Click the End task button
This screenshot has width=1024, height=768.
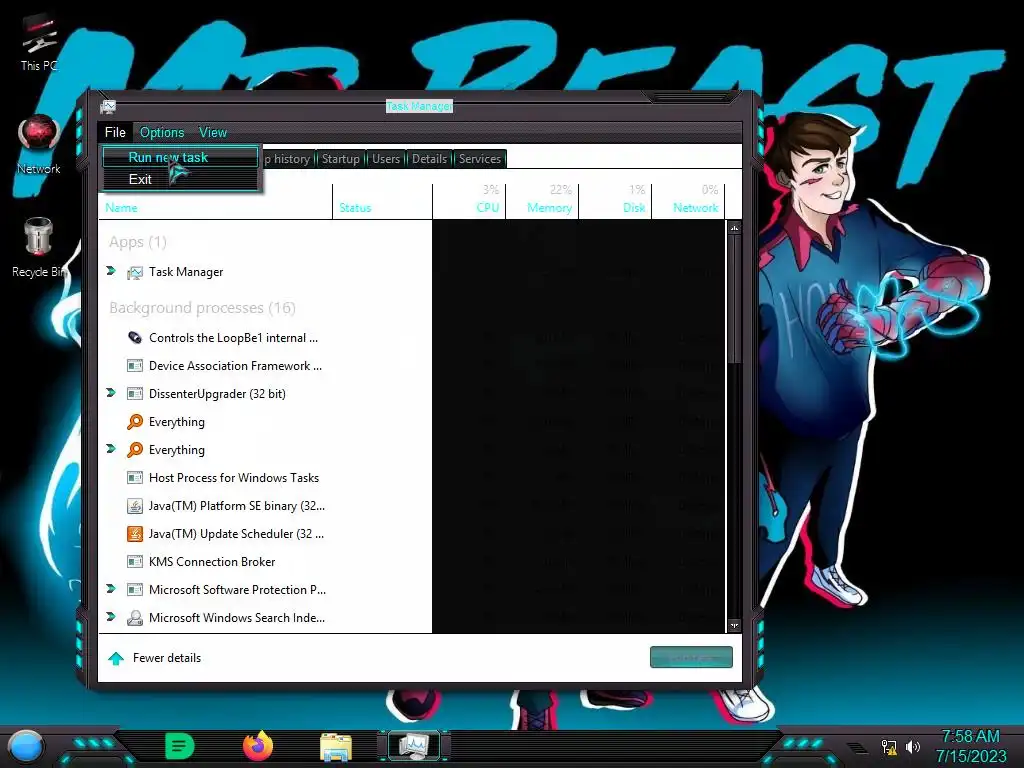tap(691, 657)
